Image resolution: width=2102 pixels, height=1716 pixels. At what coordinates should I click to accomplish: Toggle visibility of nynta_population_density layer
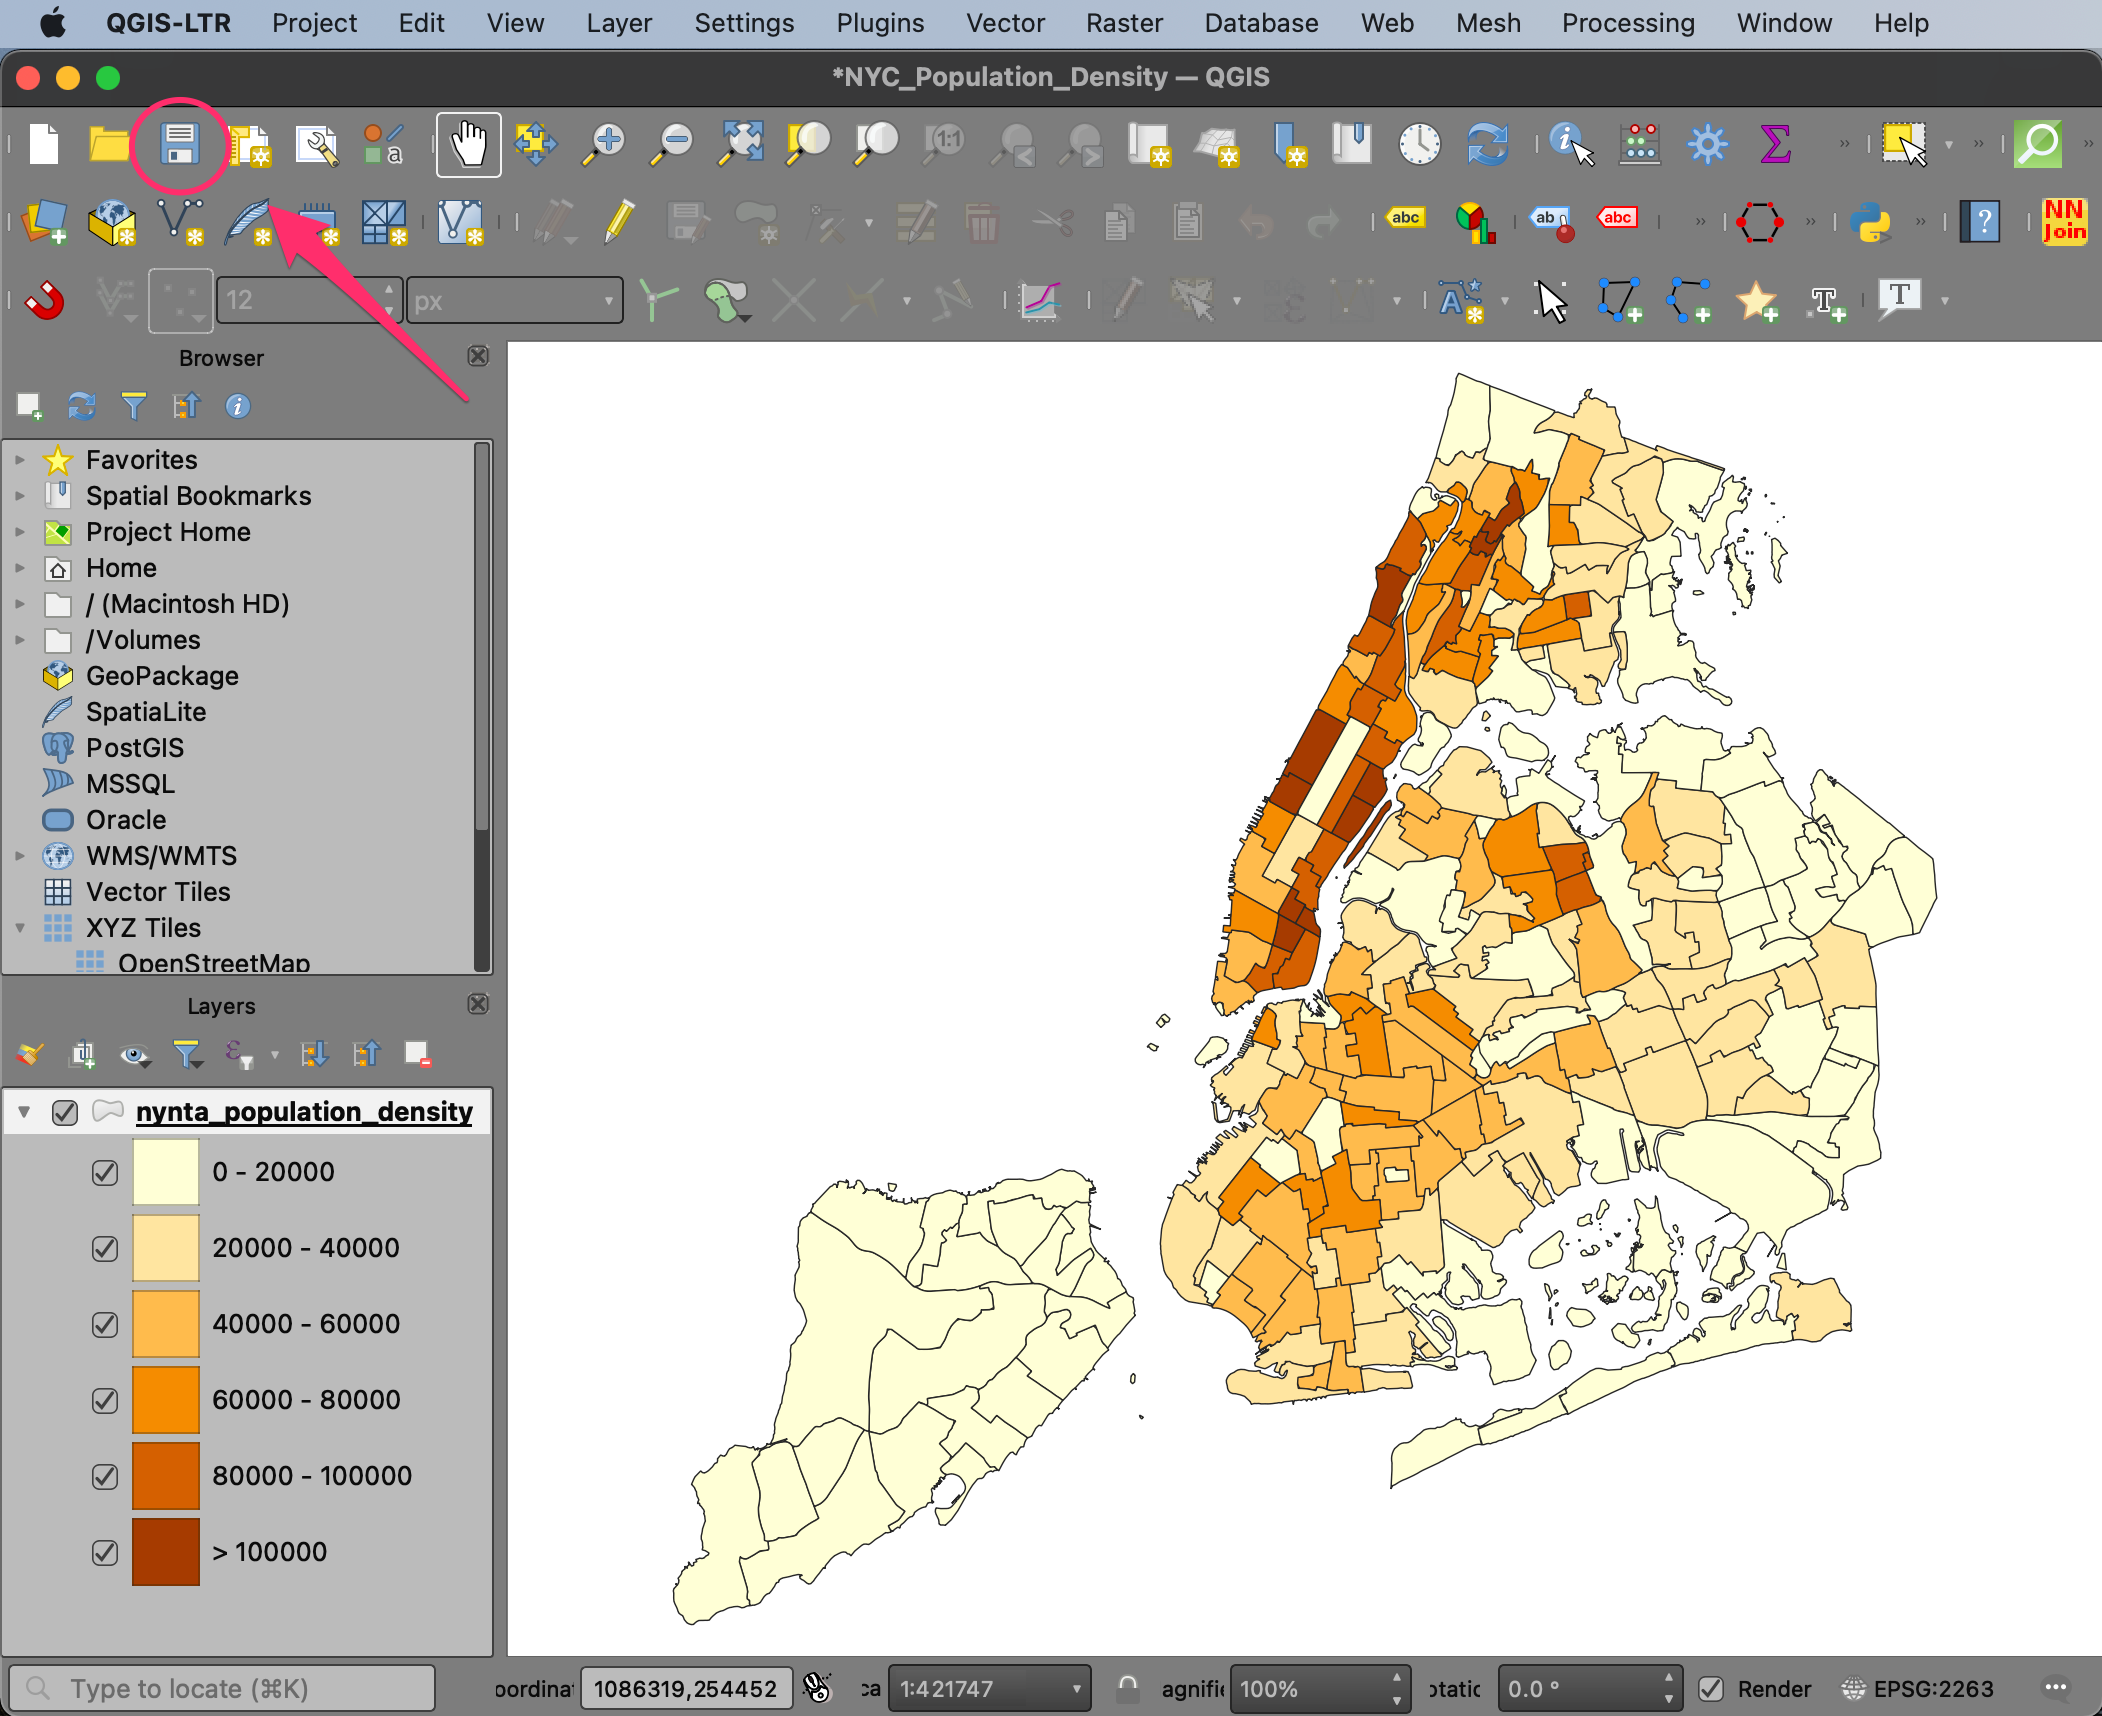pyautogui.click(x=65, y=1112)
